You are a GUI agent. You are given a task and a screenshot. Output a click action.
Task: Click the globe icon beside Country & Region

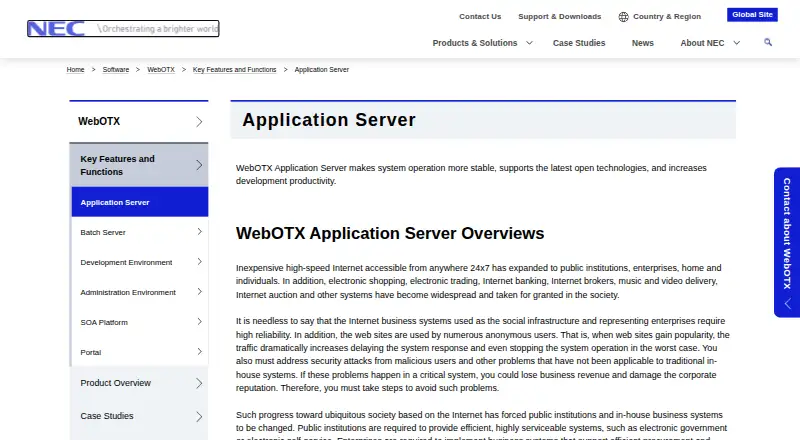tap(623, 17)
